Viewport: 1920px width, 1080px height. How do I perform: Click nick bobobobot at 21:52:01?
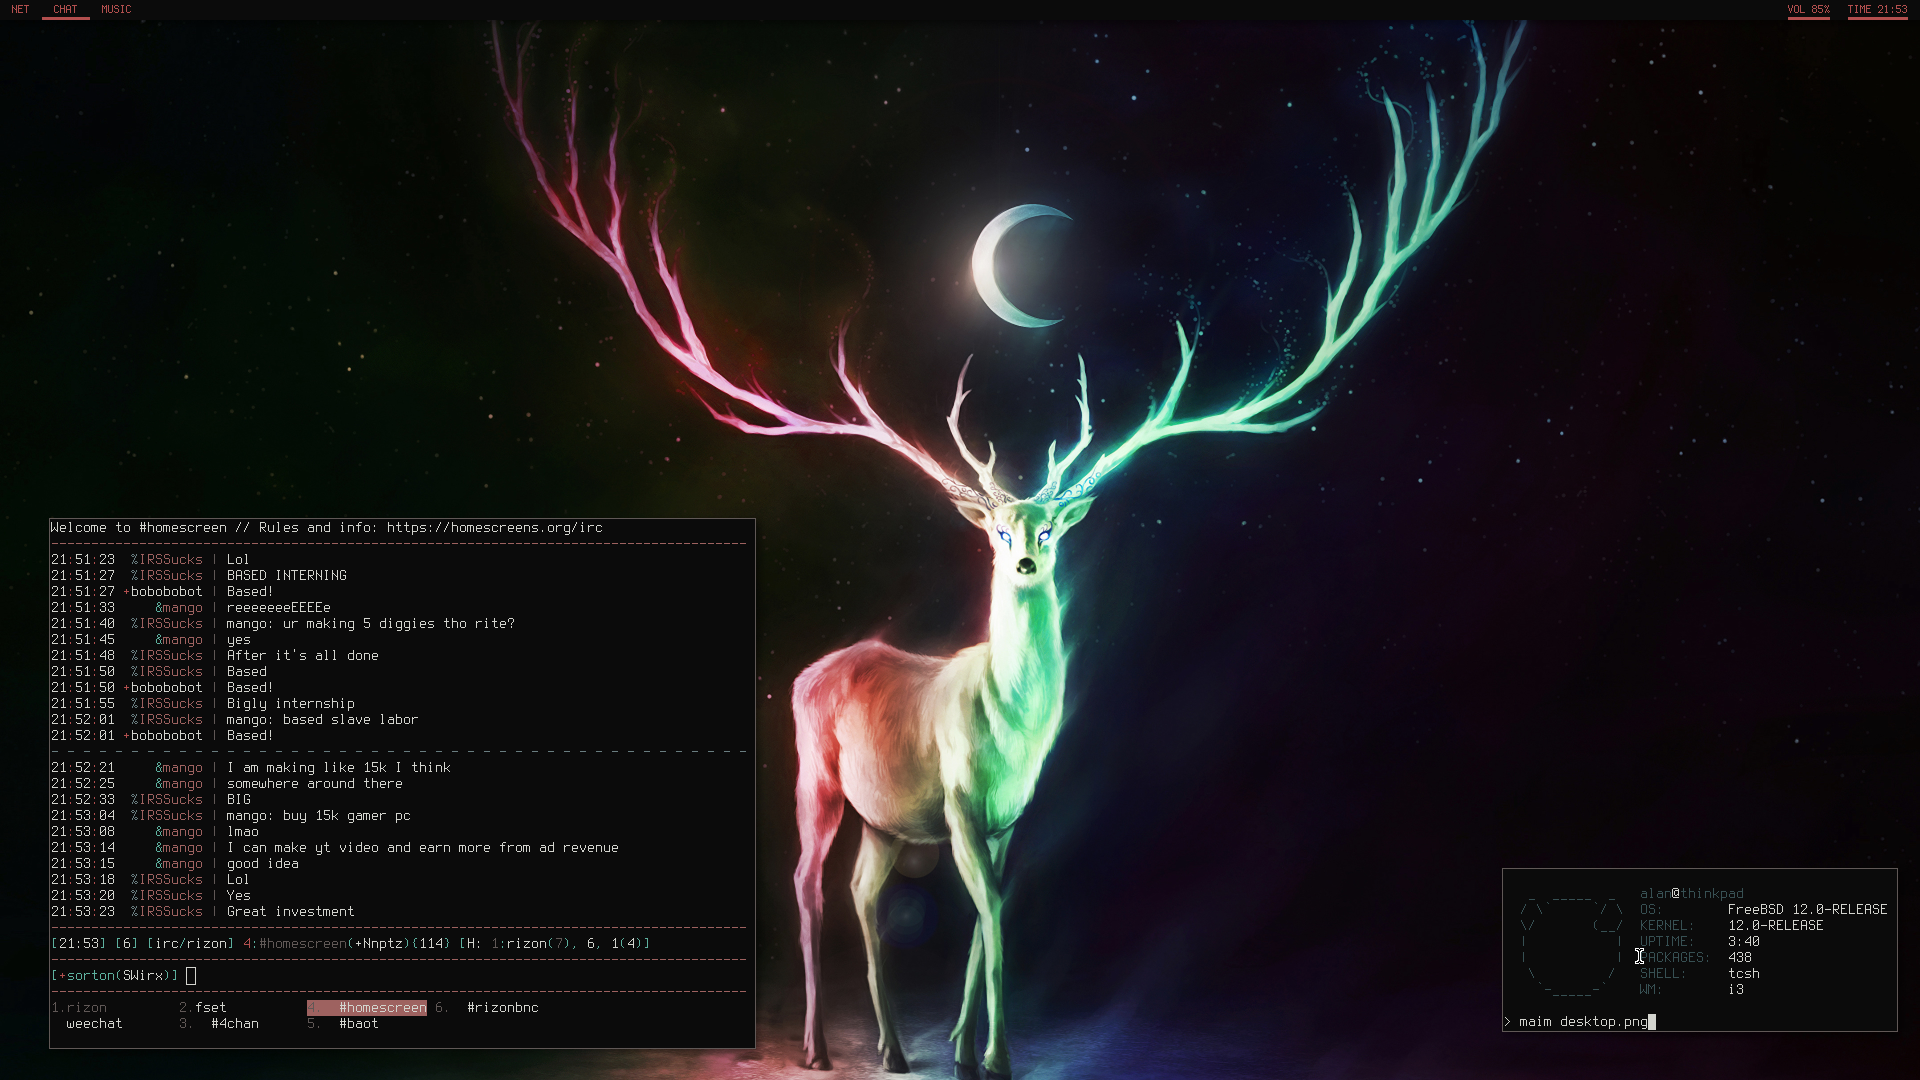[166, 735]
